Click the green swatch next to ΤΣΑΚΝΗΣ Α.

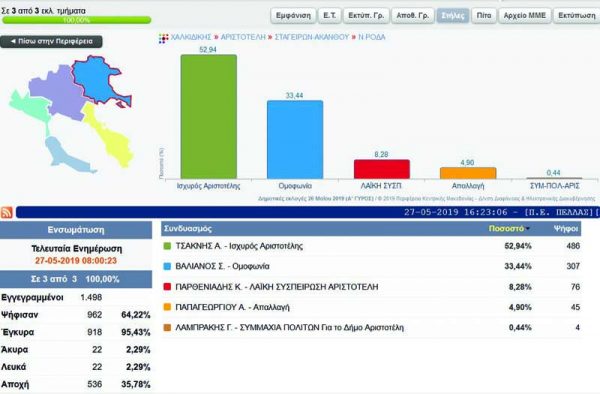pyautogui.click(x=167, y=246)
